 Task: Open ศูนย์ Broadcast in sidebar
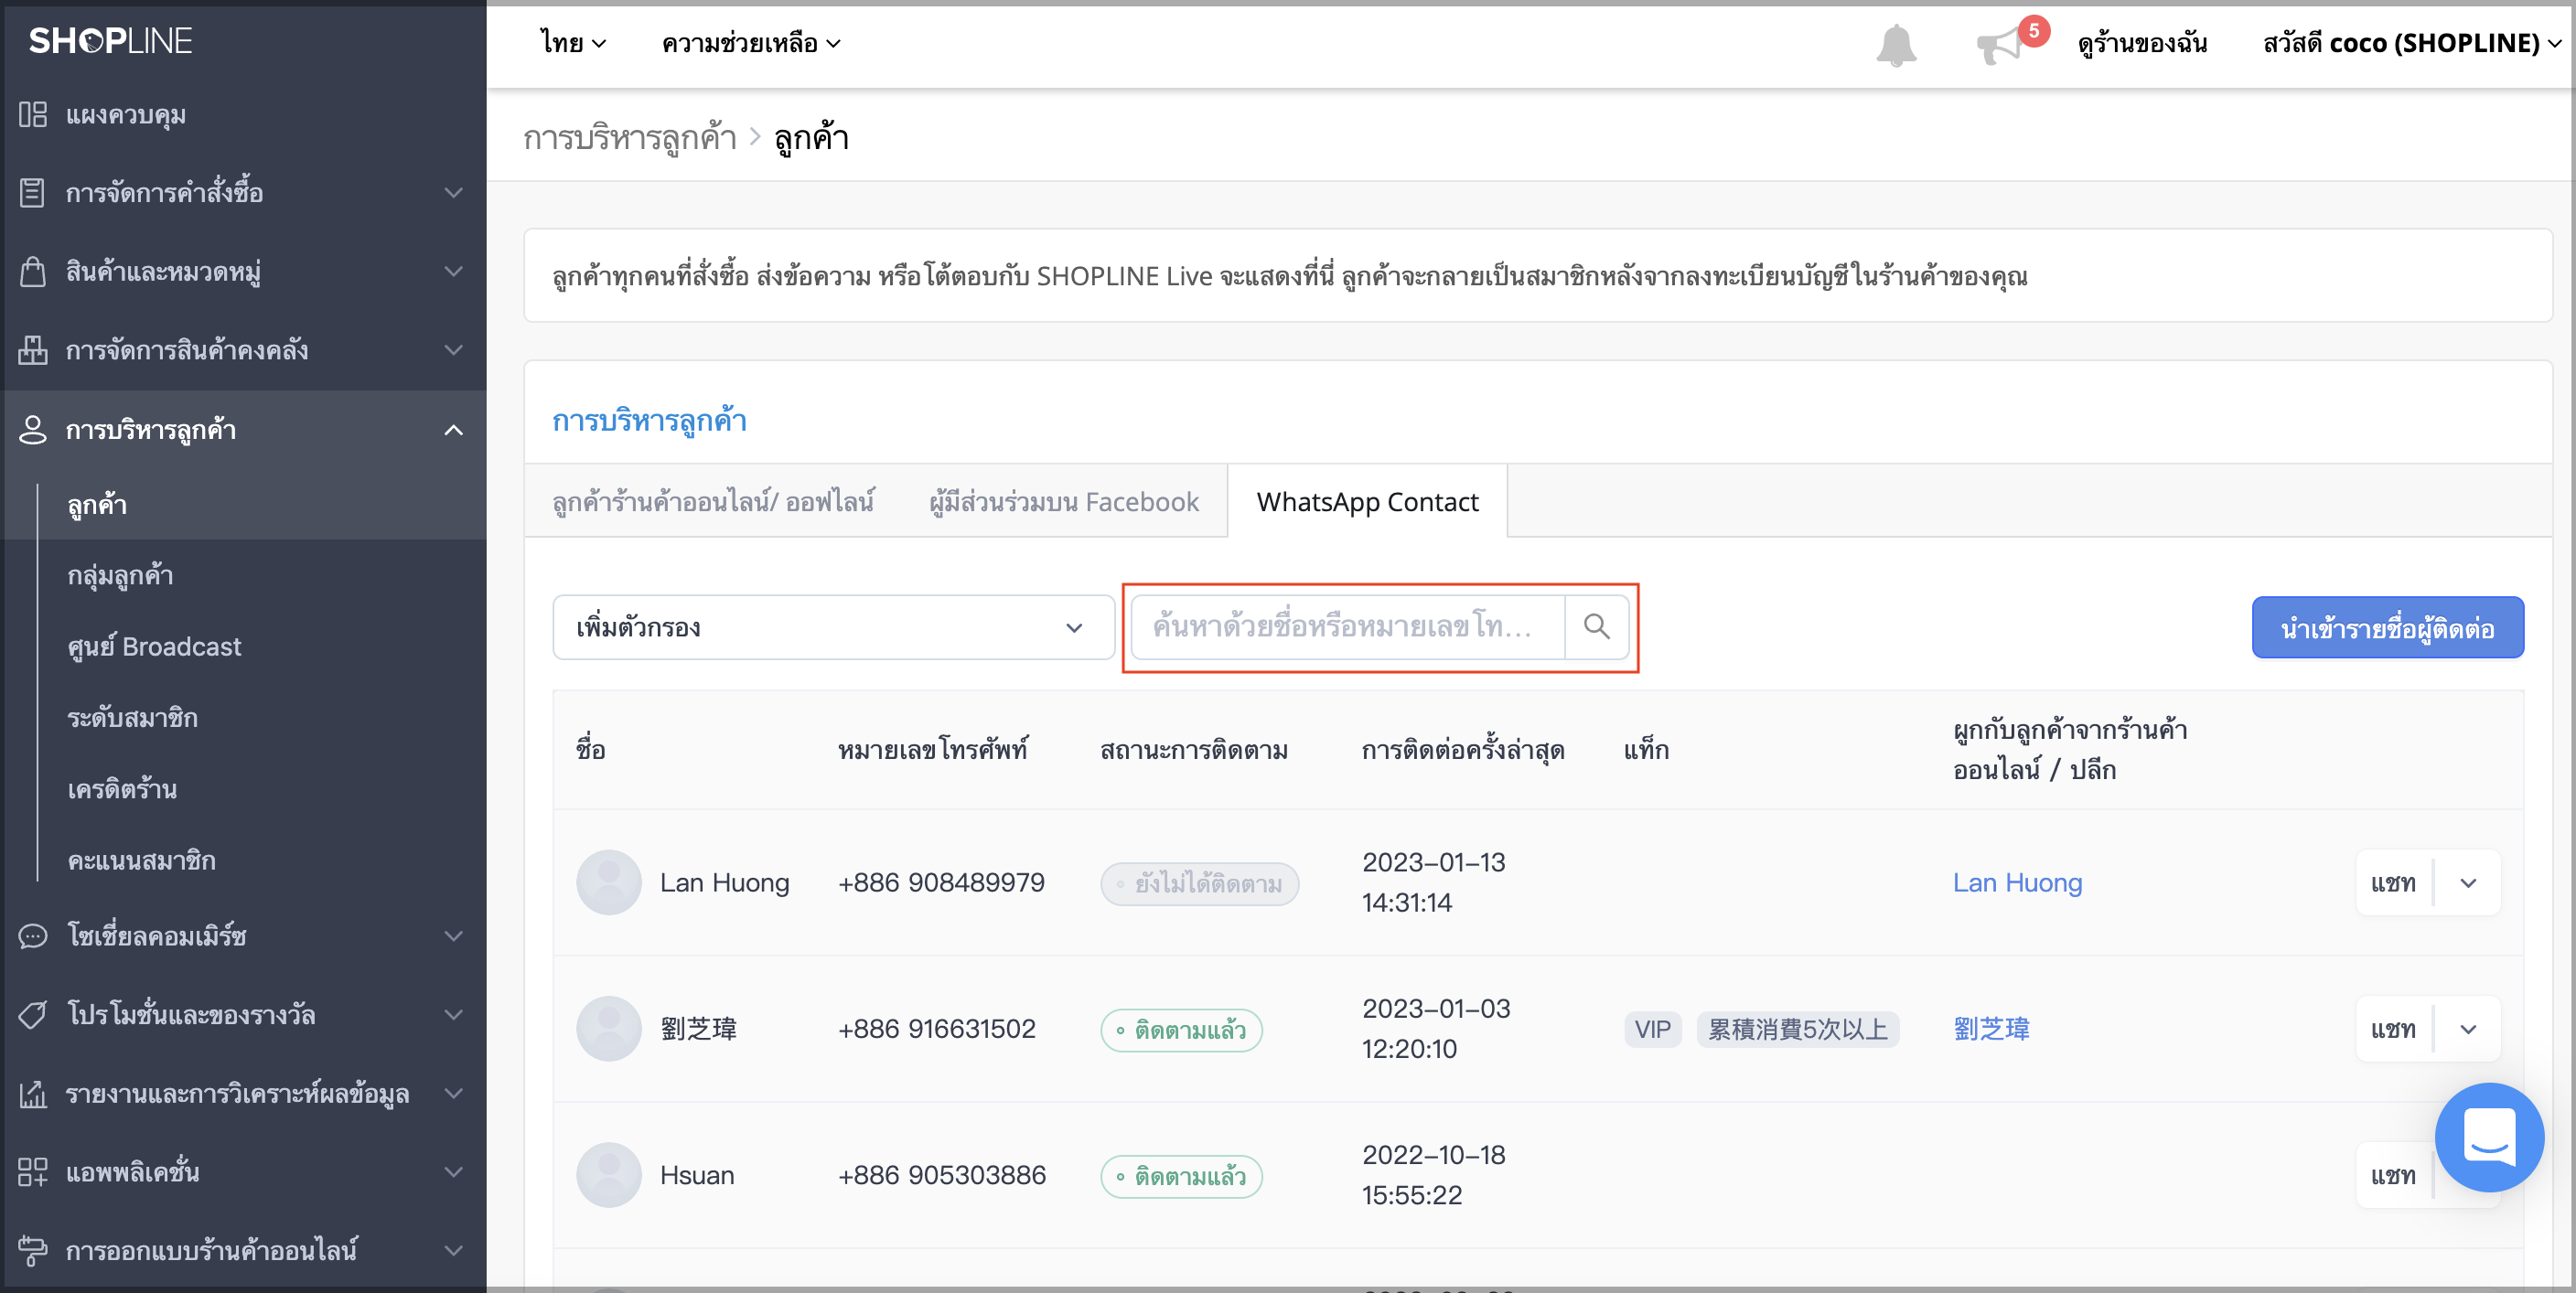tap(154, 647)
